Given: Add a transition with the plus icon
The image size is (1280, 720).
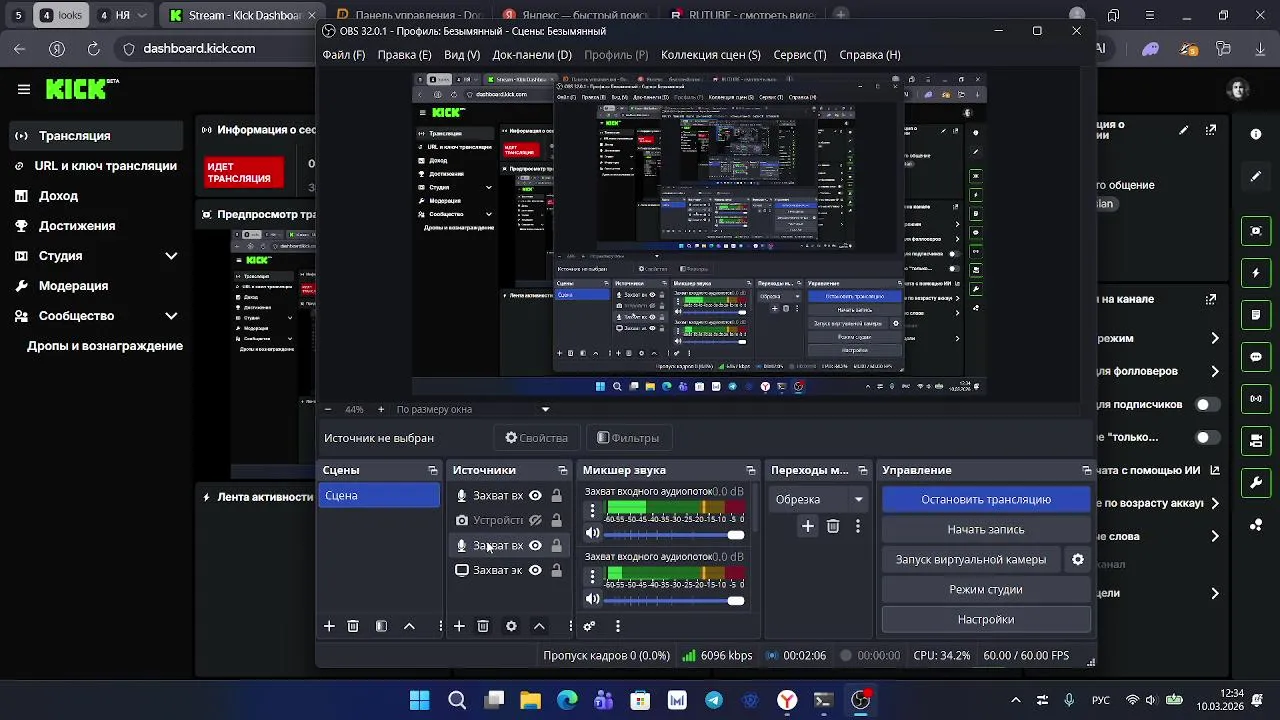Looking at the screenshot, I should tap(808, 526).
